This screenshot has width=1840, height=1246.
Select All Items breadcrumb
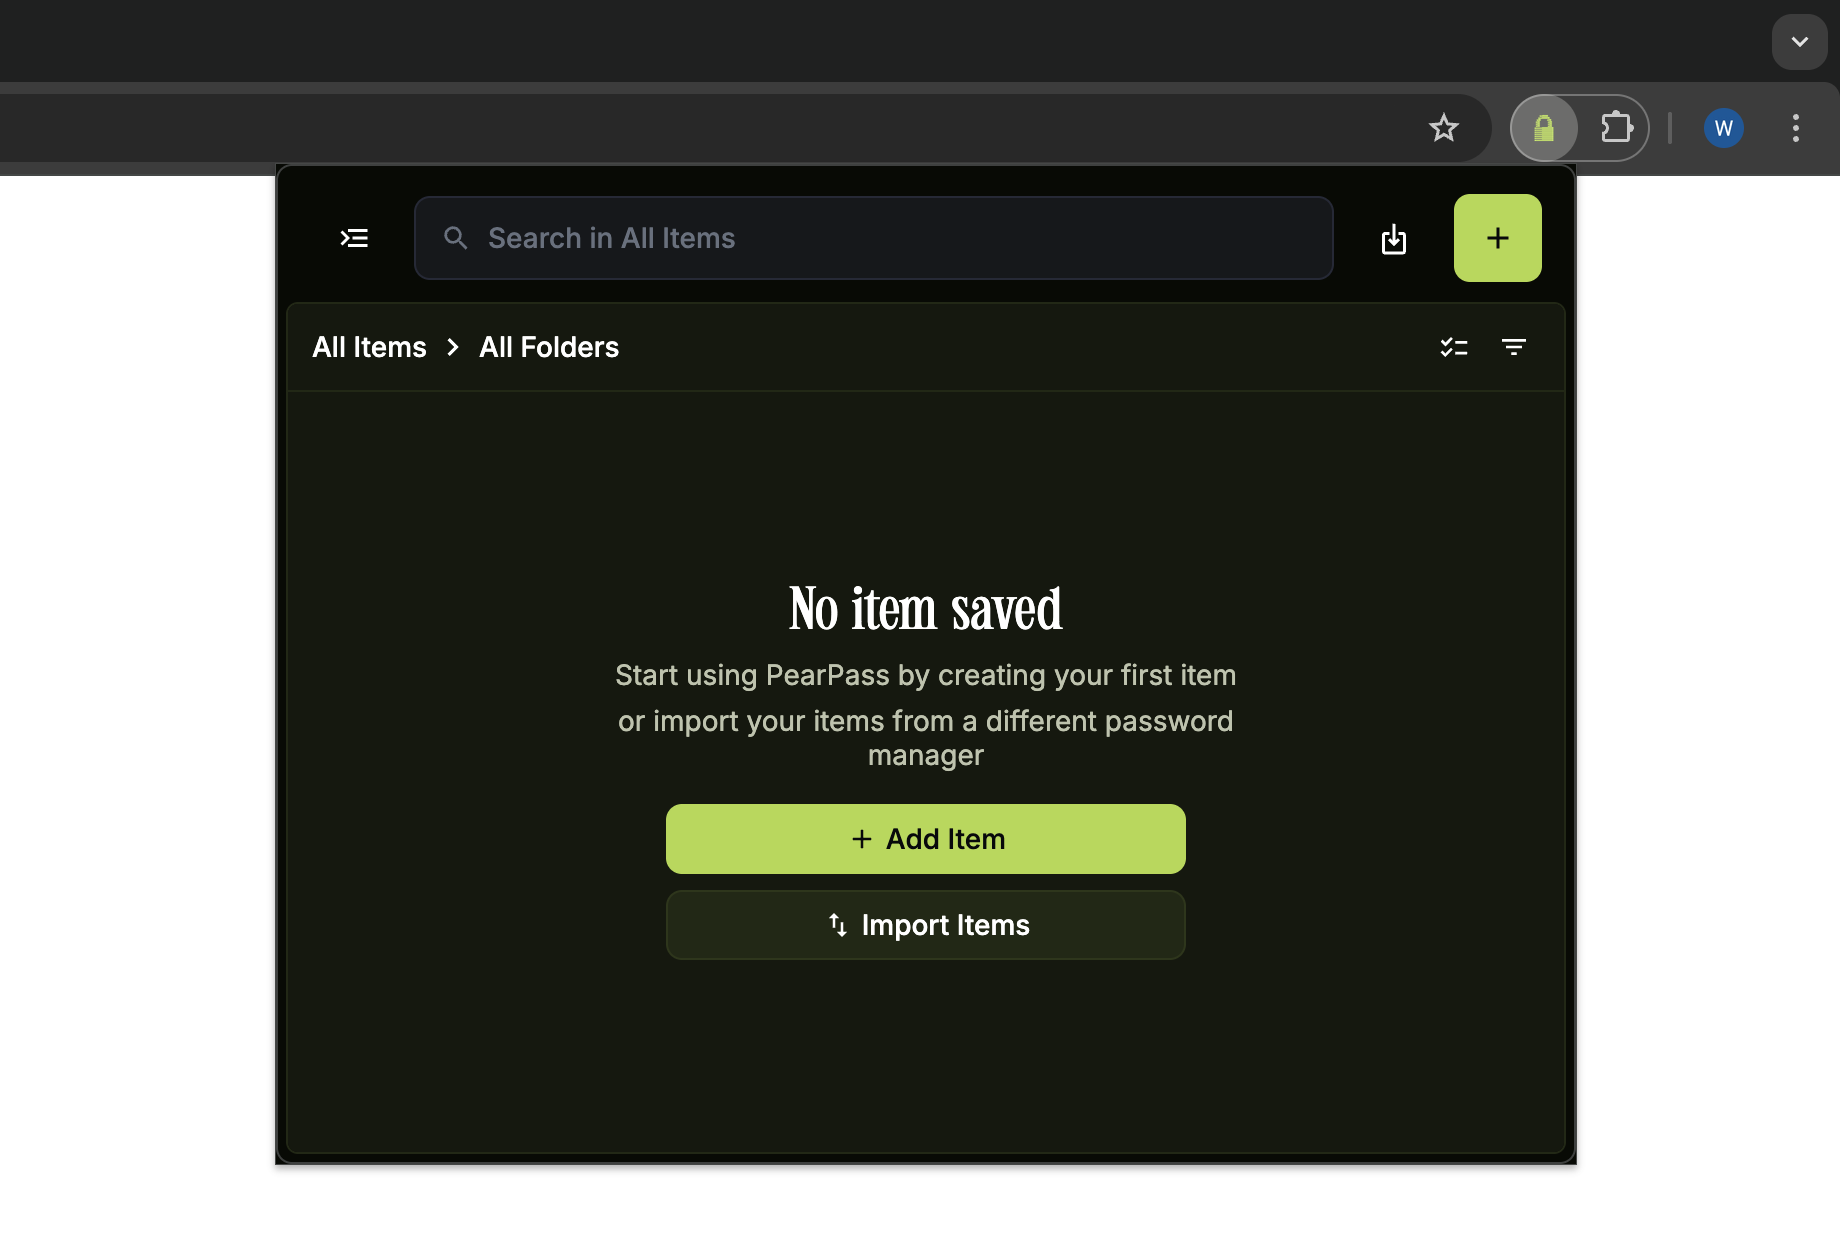pyautogui.click(x=369, y=347)
